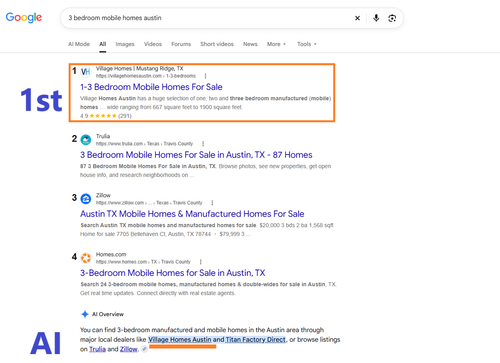Click the 'AI Overview' heading text

click(x=108, y=314)
